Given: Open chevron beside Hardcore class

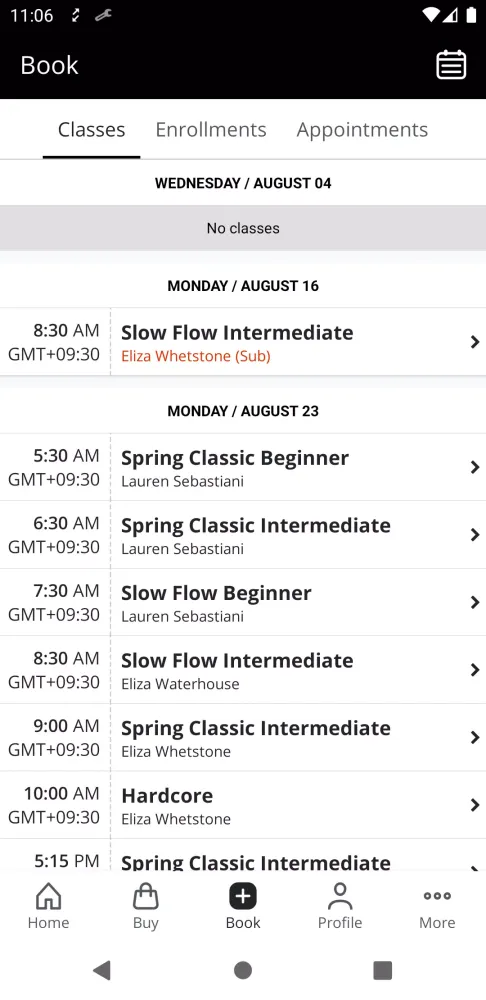Looking at the screenshot, I should 475,805.
